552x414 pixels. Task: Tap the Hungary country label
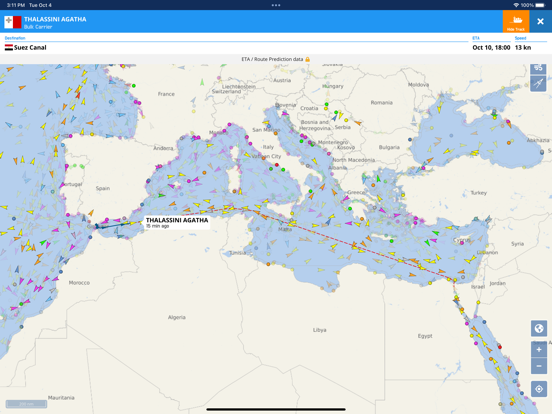(x=333, y=86)
